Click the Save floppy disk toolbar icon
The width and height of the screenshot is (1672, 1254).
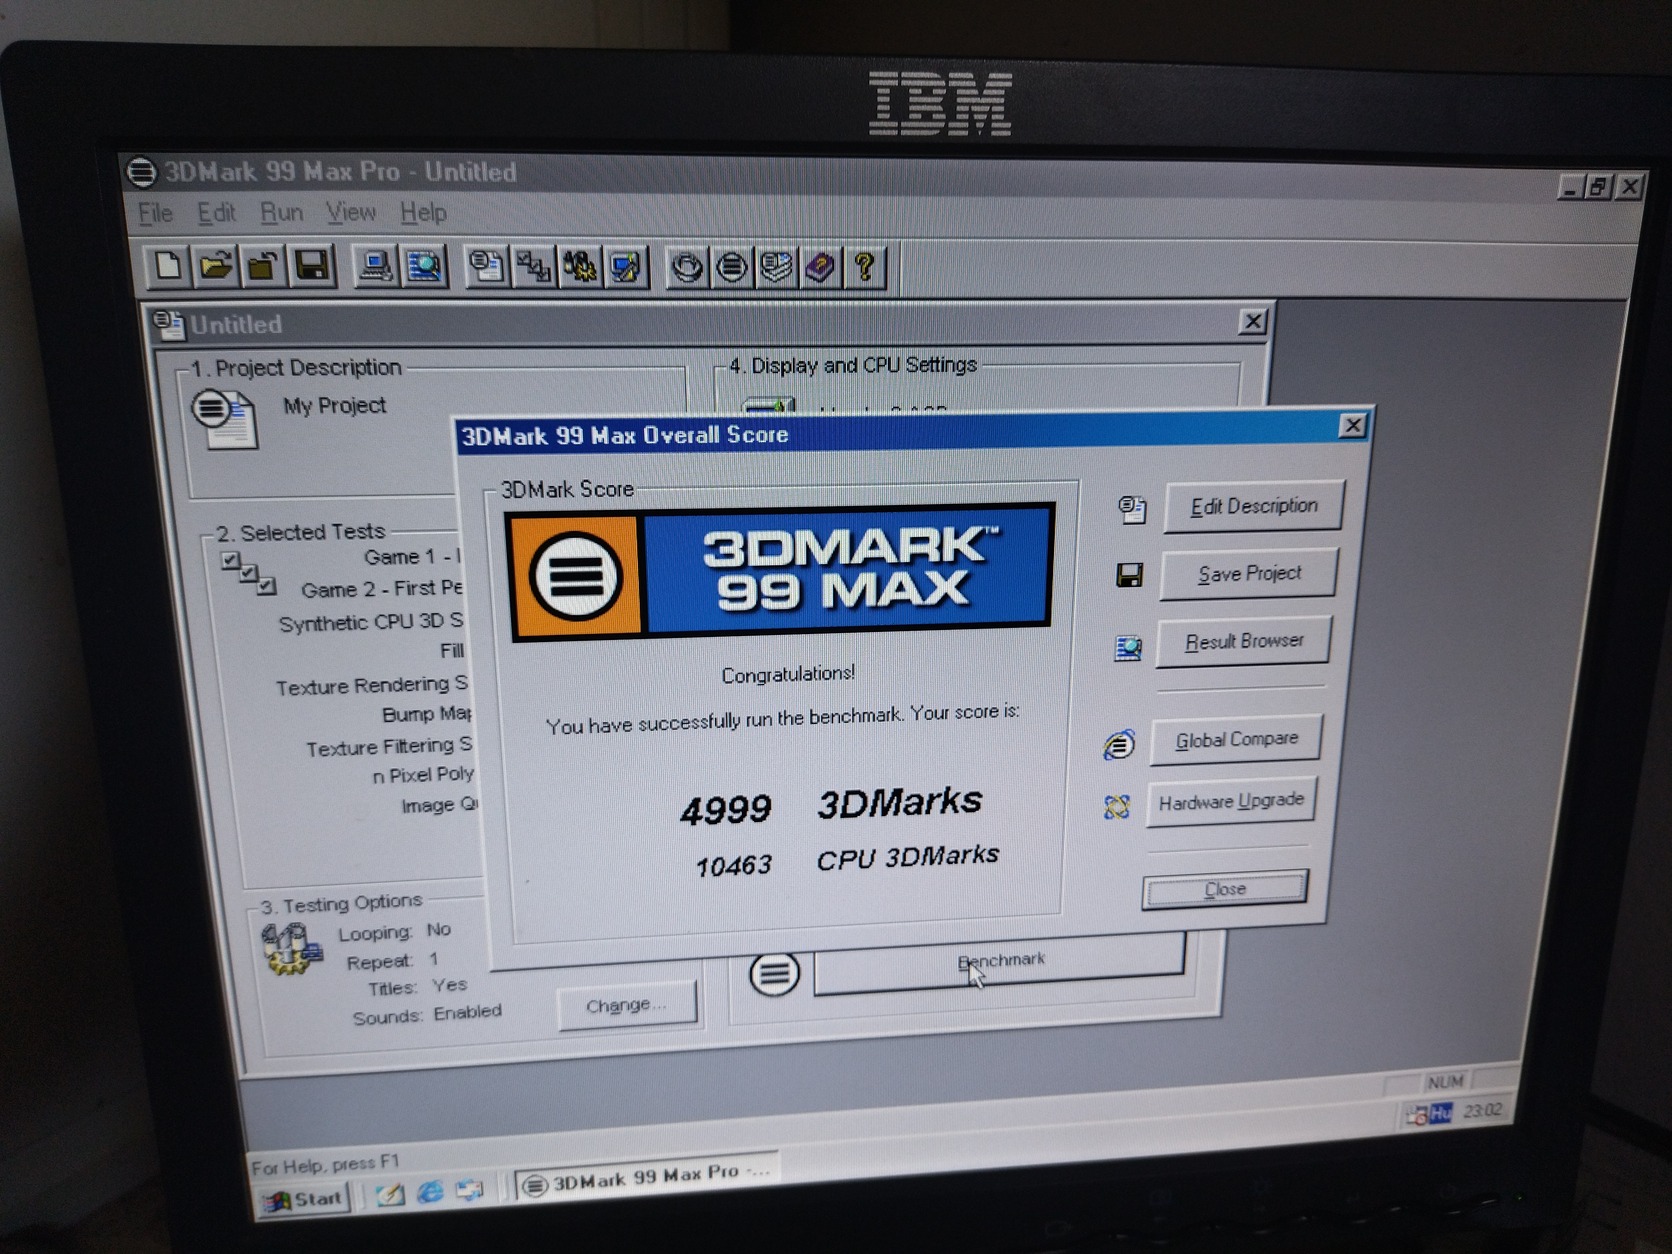click(311, 266)
